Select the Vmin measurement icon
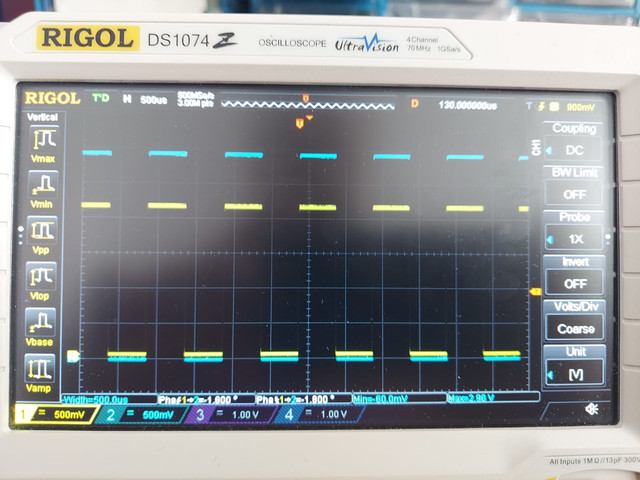The width and height of the screenshot is (640, 480). pyautogui.click(x=43, y=184)
